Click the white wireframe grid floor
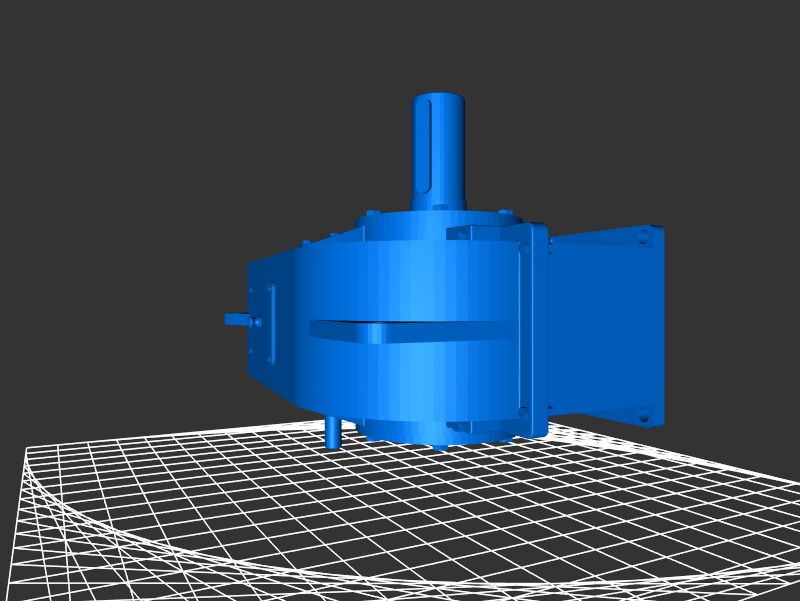The image size is (800, 601). pos(300,520)
